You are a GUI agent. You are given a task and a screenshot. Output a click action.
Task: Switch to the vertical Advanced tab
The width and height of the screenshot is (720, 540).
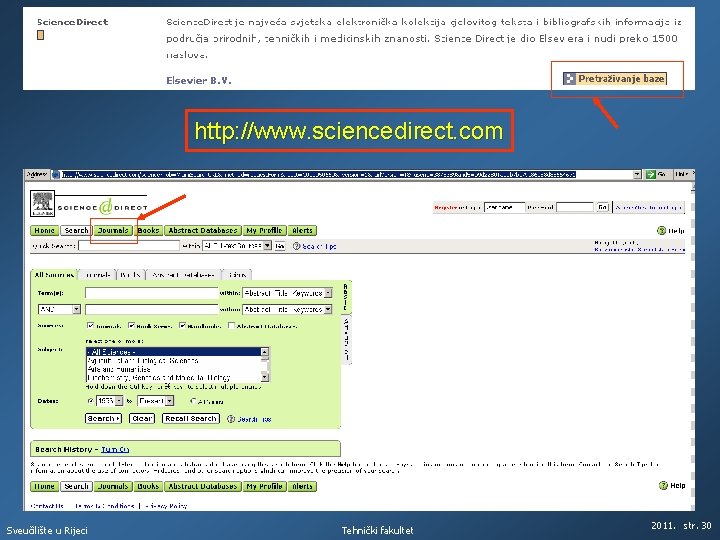pos(346,340)
